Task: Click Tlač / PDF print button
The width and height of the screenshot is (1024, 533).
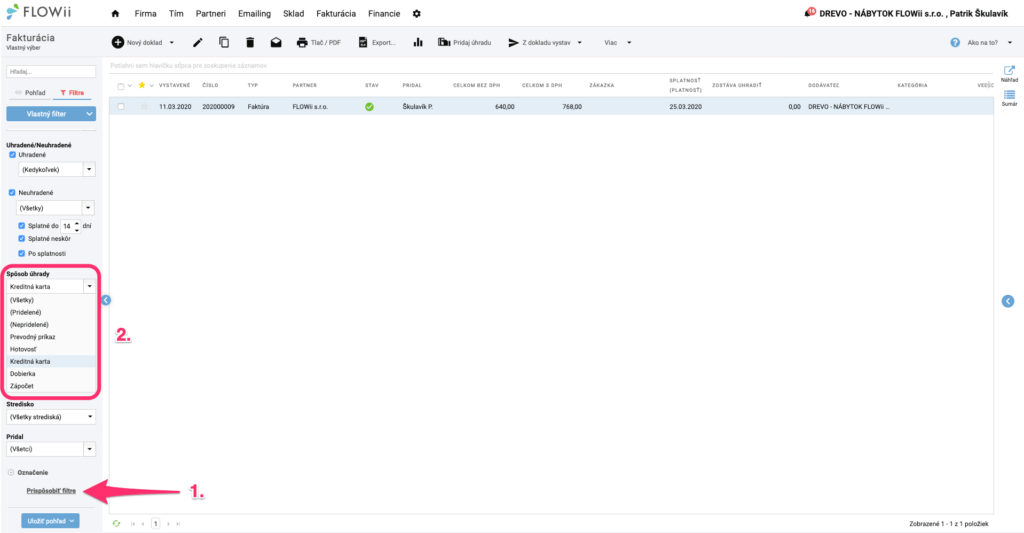Action: click(x=319, y=42)
